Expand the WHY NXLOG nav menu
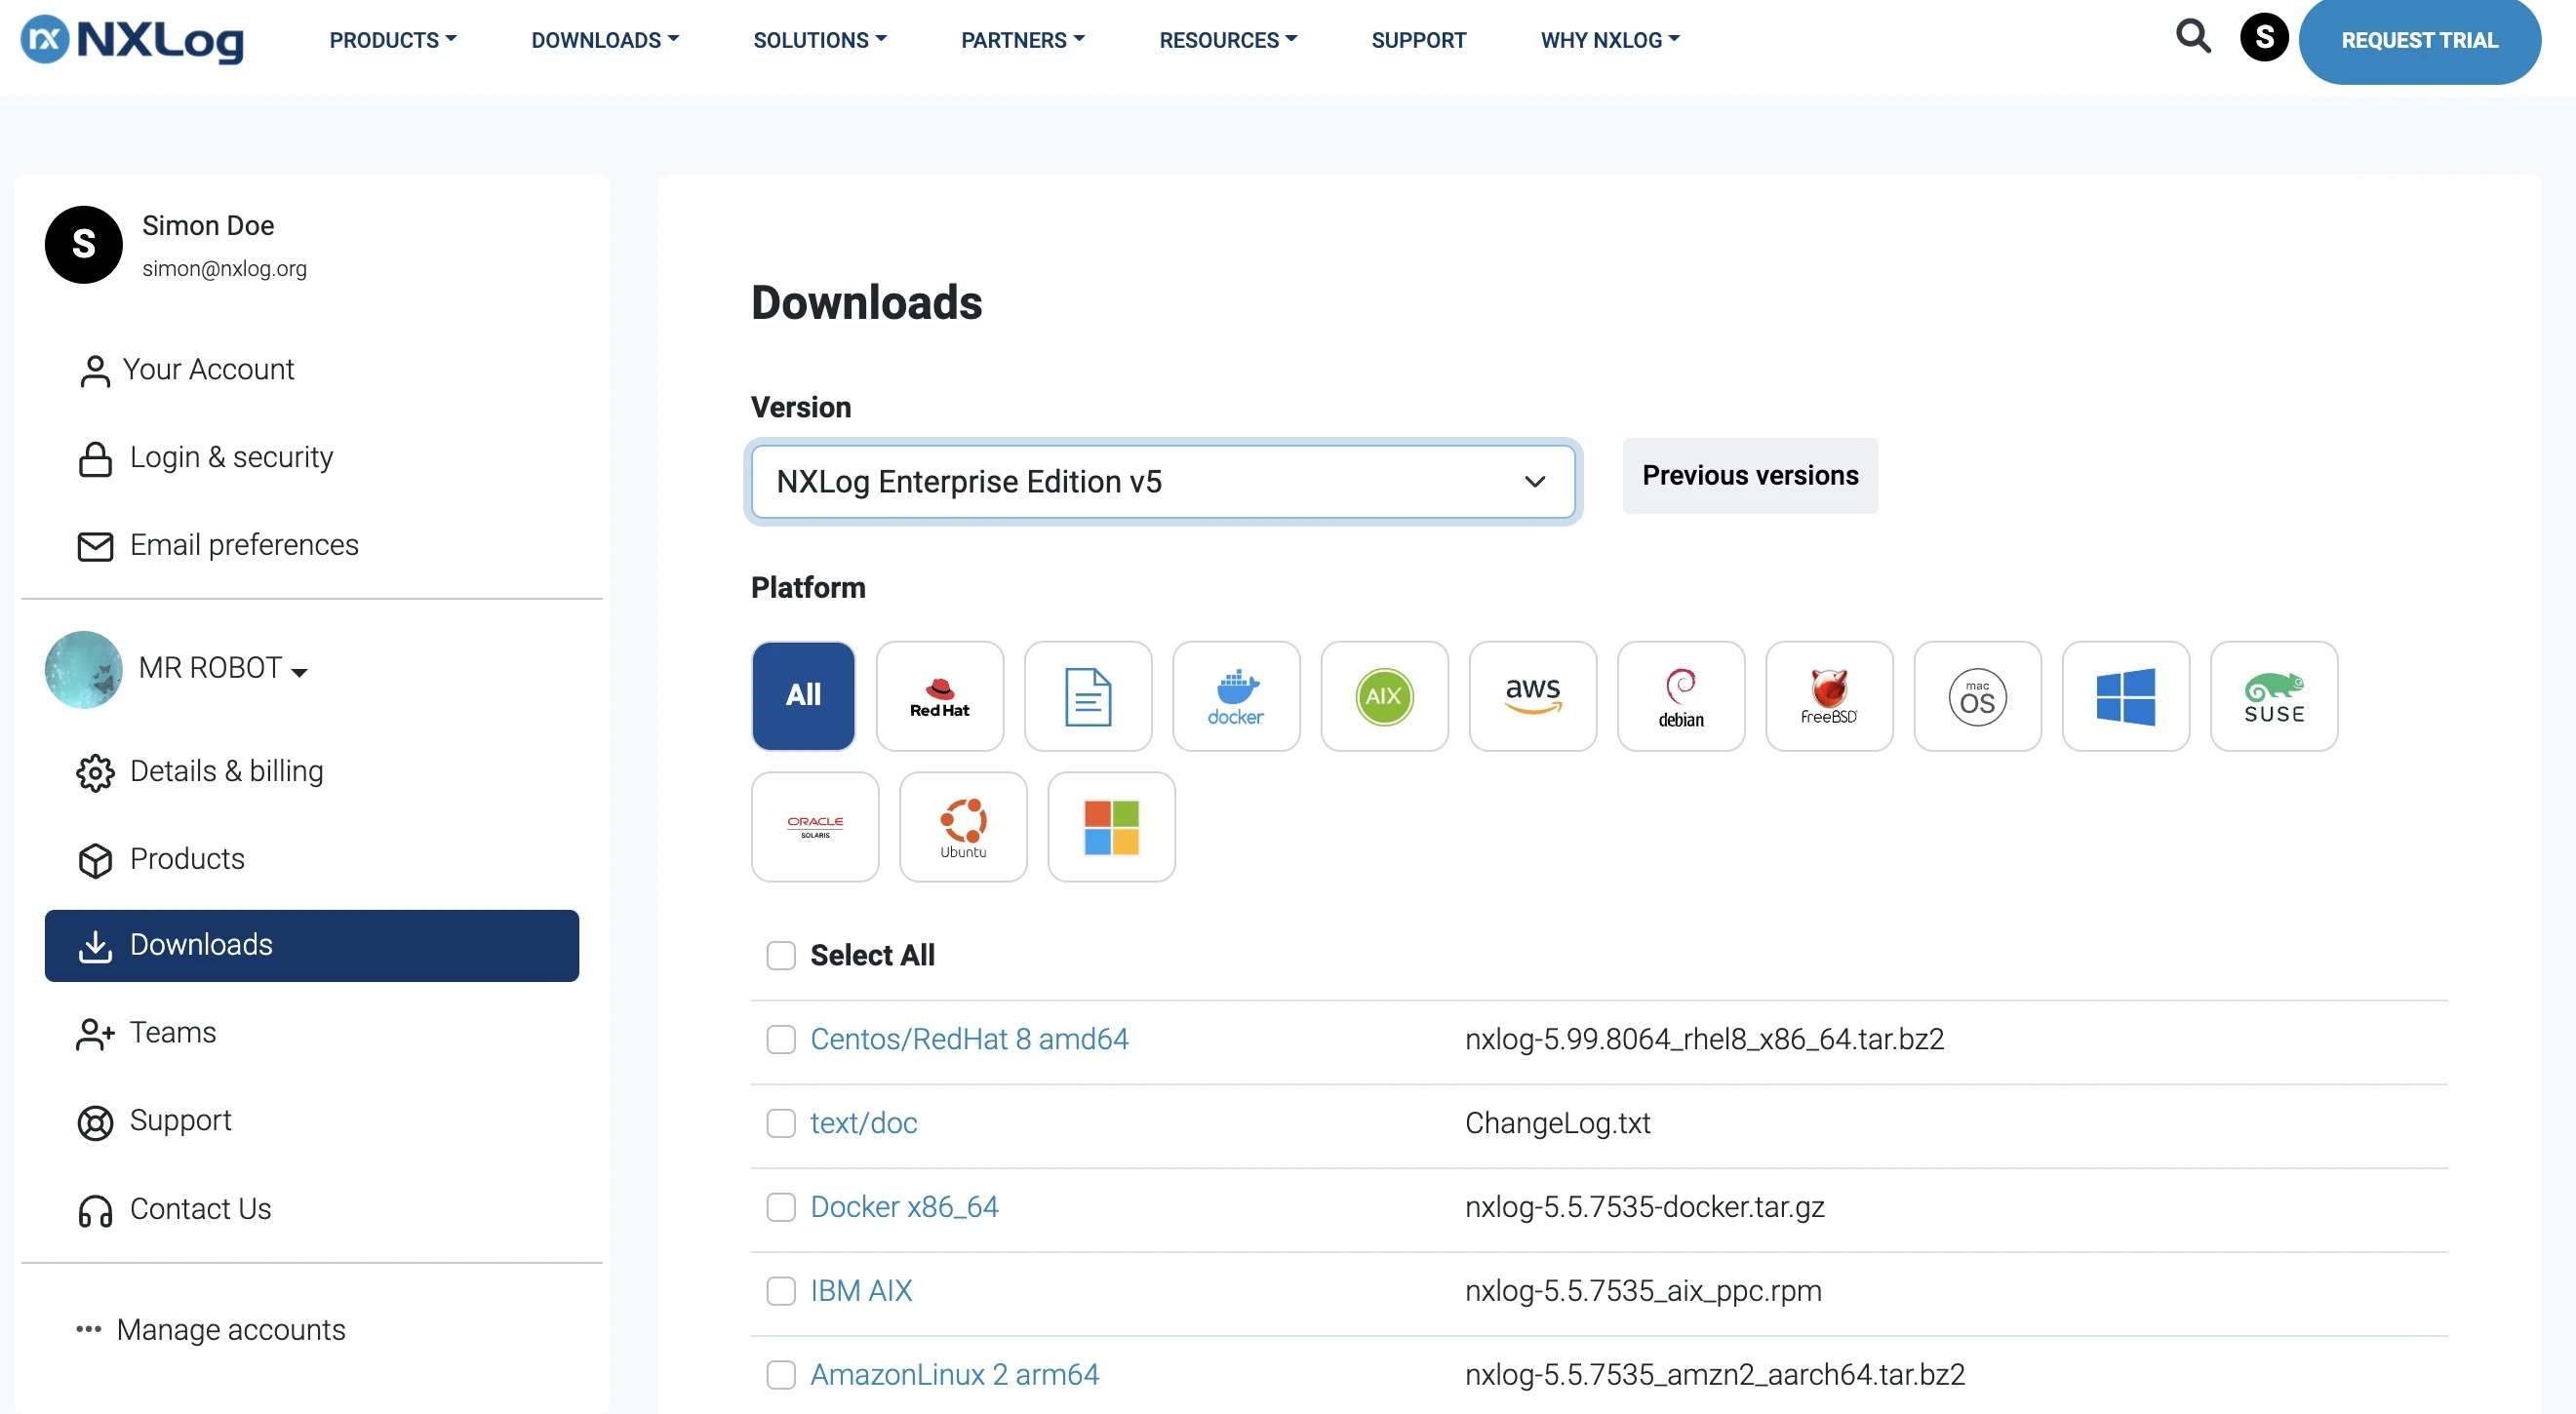Viewport: 2576px width, 1414px height. pos(1610,40)
